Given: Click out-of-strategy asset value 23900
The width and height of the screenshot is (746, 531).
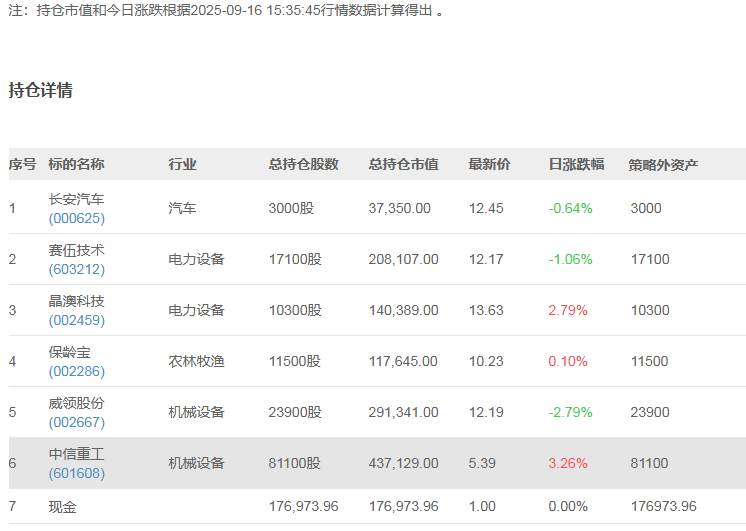Looking at the screenshot, I should (650, 412).
